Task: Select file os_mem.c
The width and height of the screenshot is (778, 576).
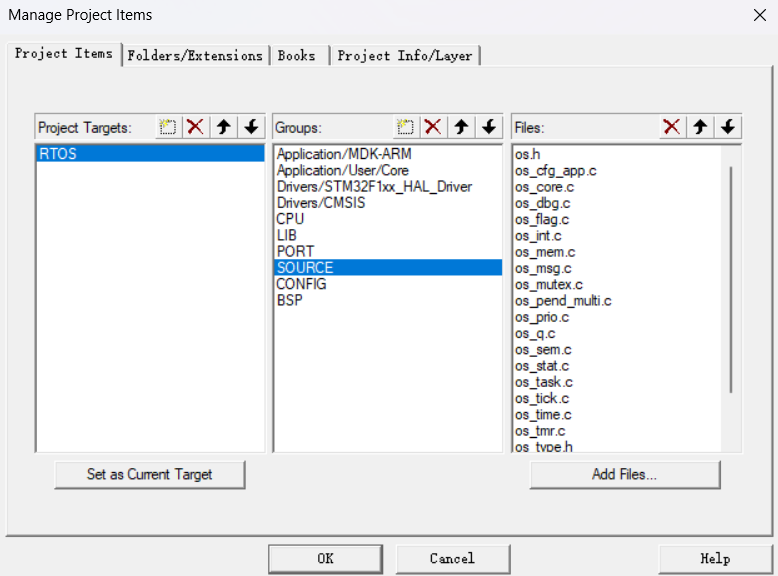Action: tap(617, 252)
